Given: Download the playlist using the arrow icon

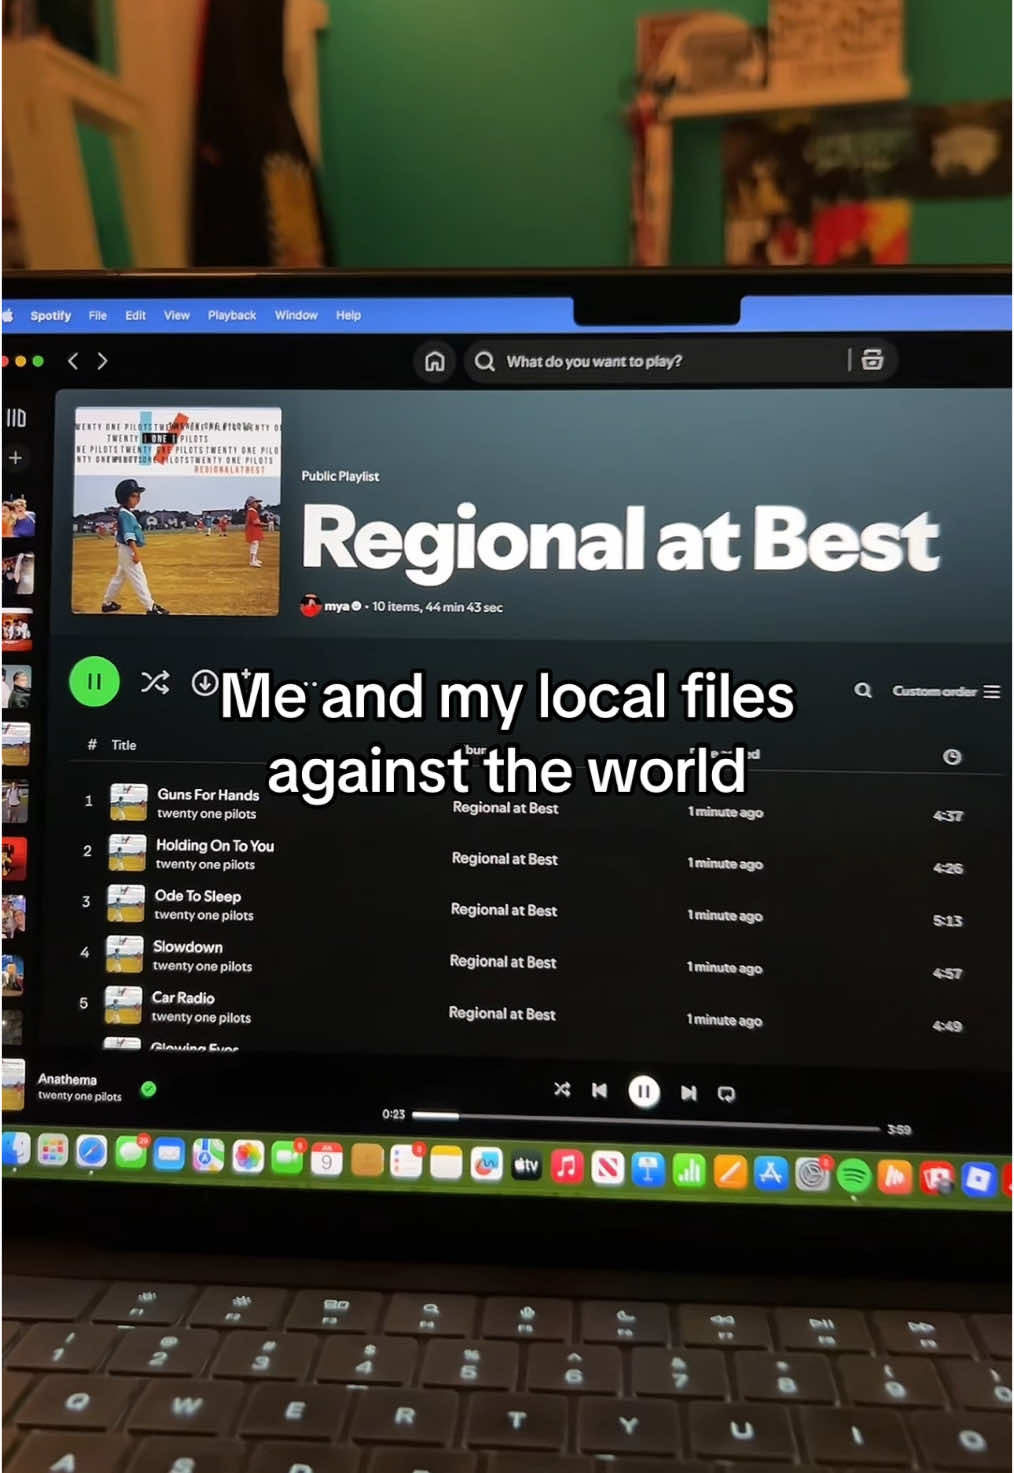Looking at the screenshot, I should tap(205, 682).
